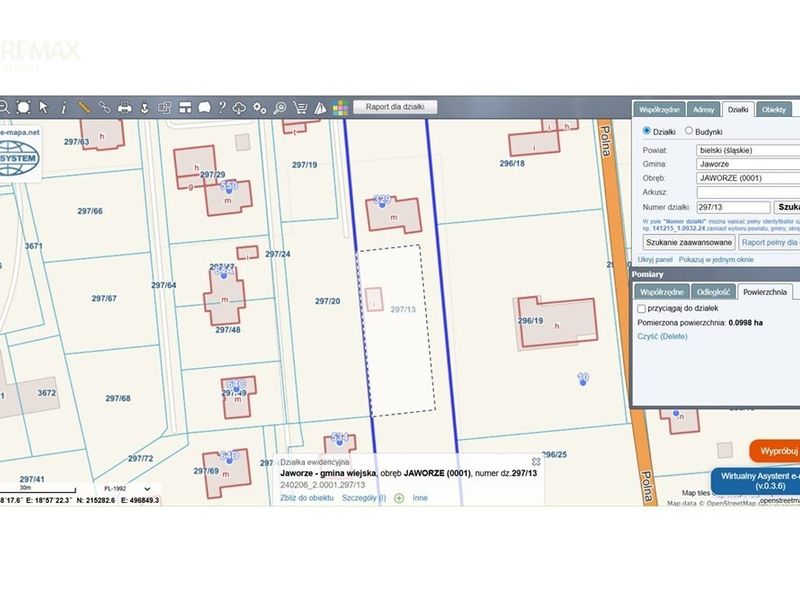Click parcel label 296/19 on map
This screenshot has height=600, width=800.
coord(531,320)
